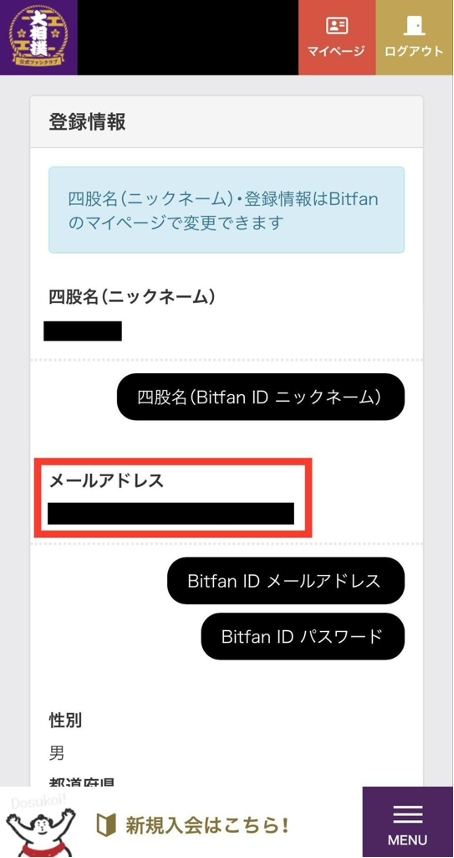Click the redacted メールアドレス value
The image size is (454, 858).
tap(171, 514)
